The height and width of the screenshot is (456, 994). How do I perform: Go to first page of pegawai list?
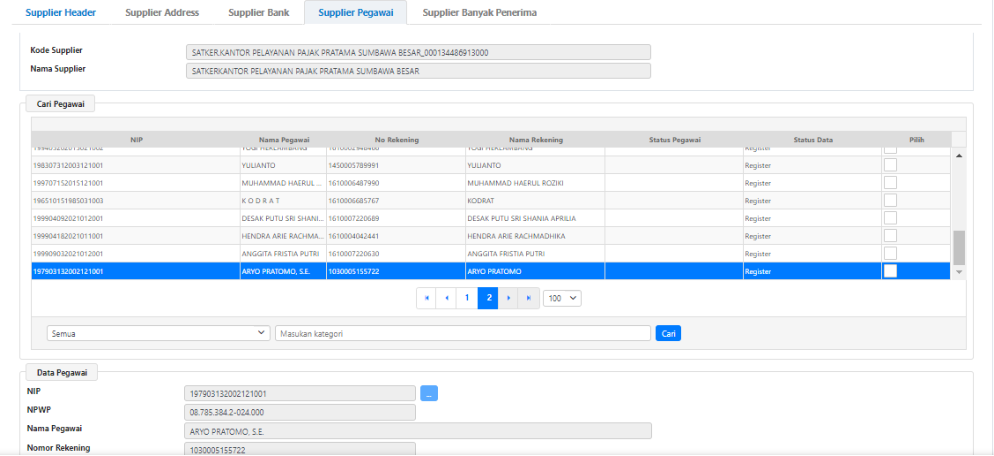pyautogui.click(x=427, y=298)
